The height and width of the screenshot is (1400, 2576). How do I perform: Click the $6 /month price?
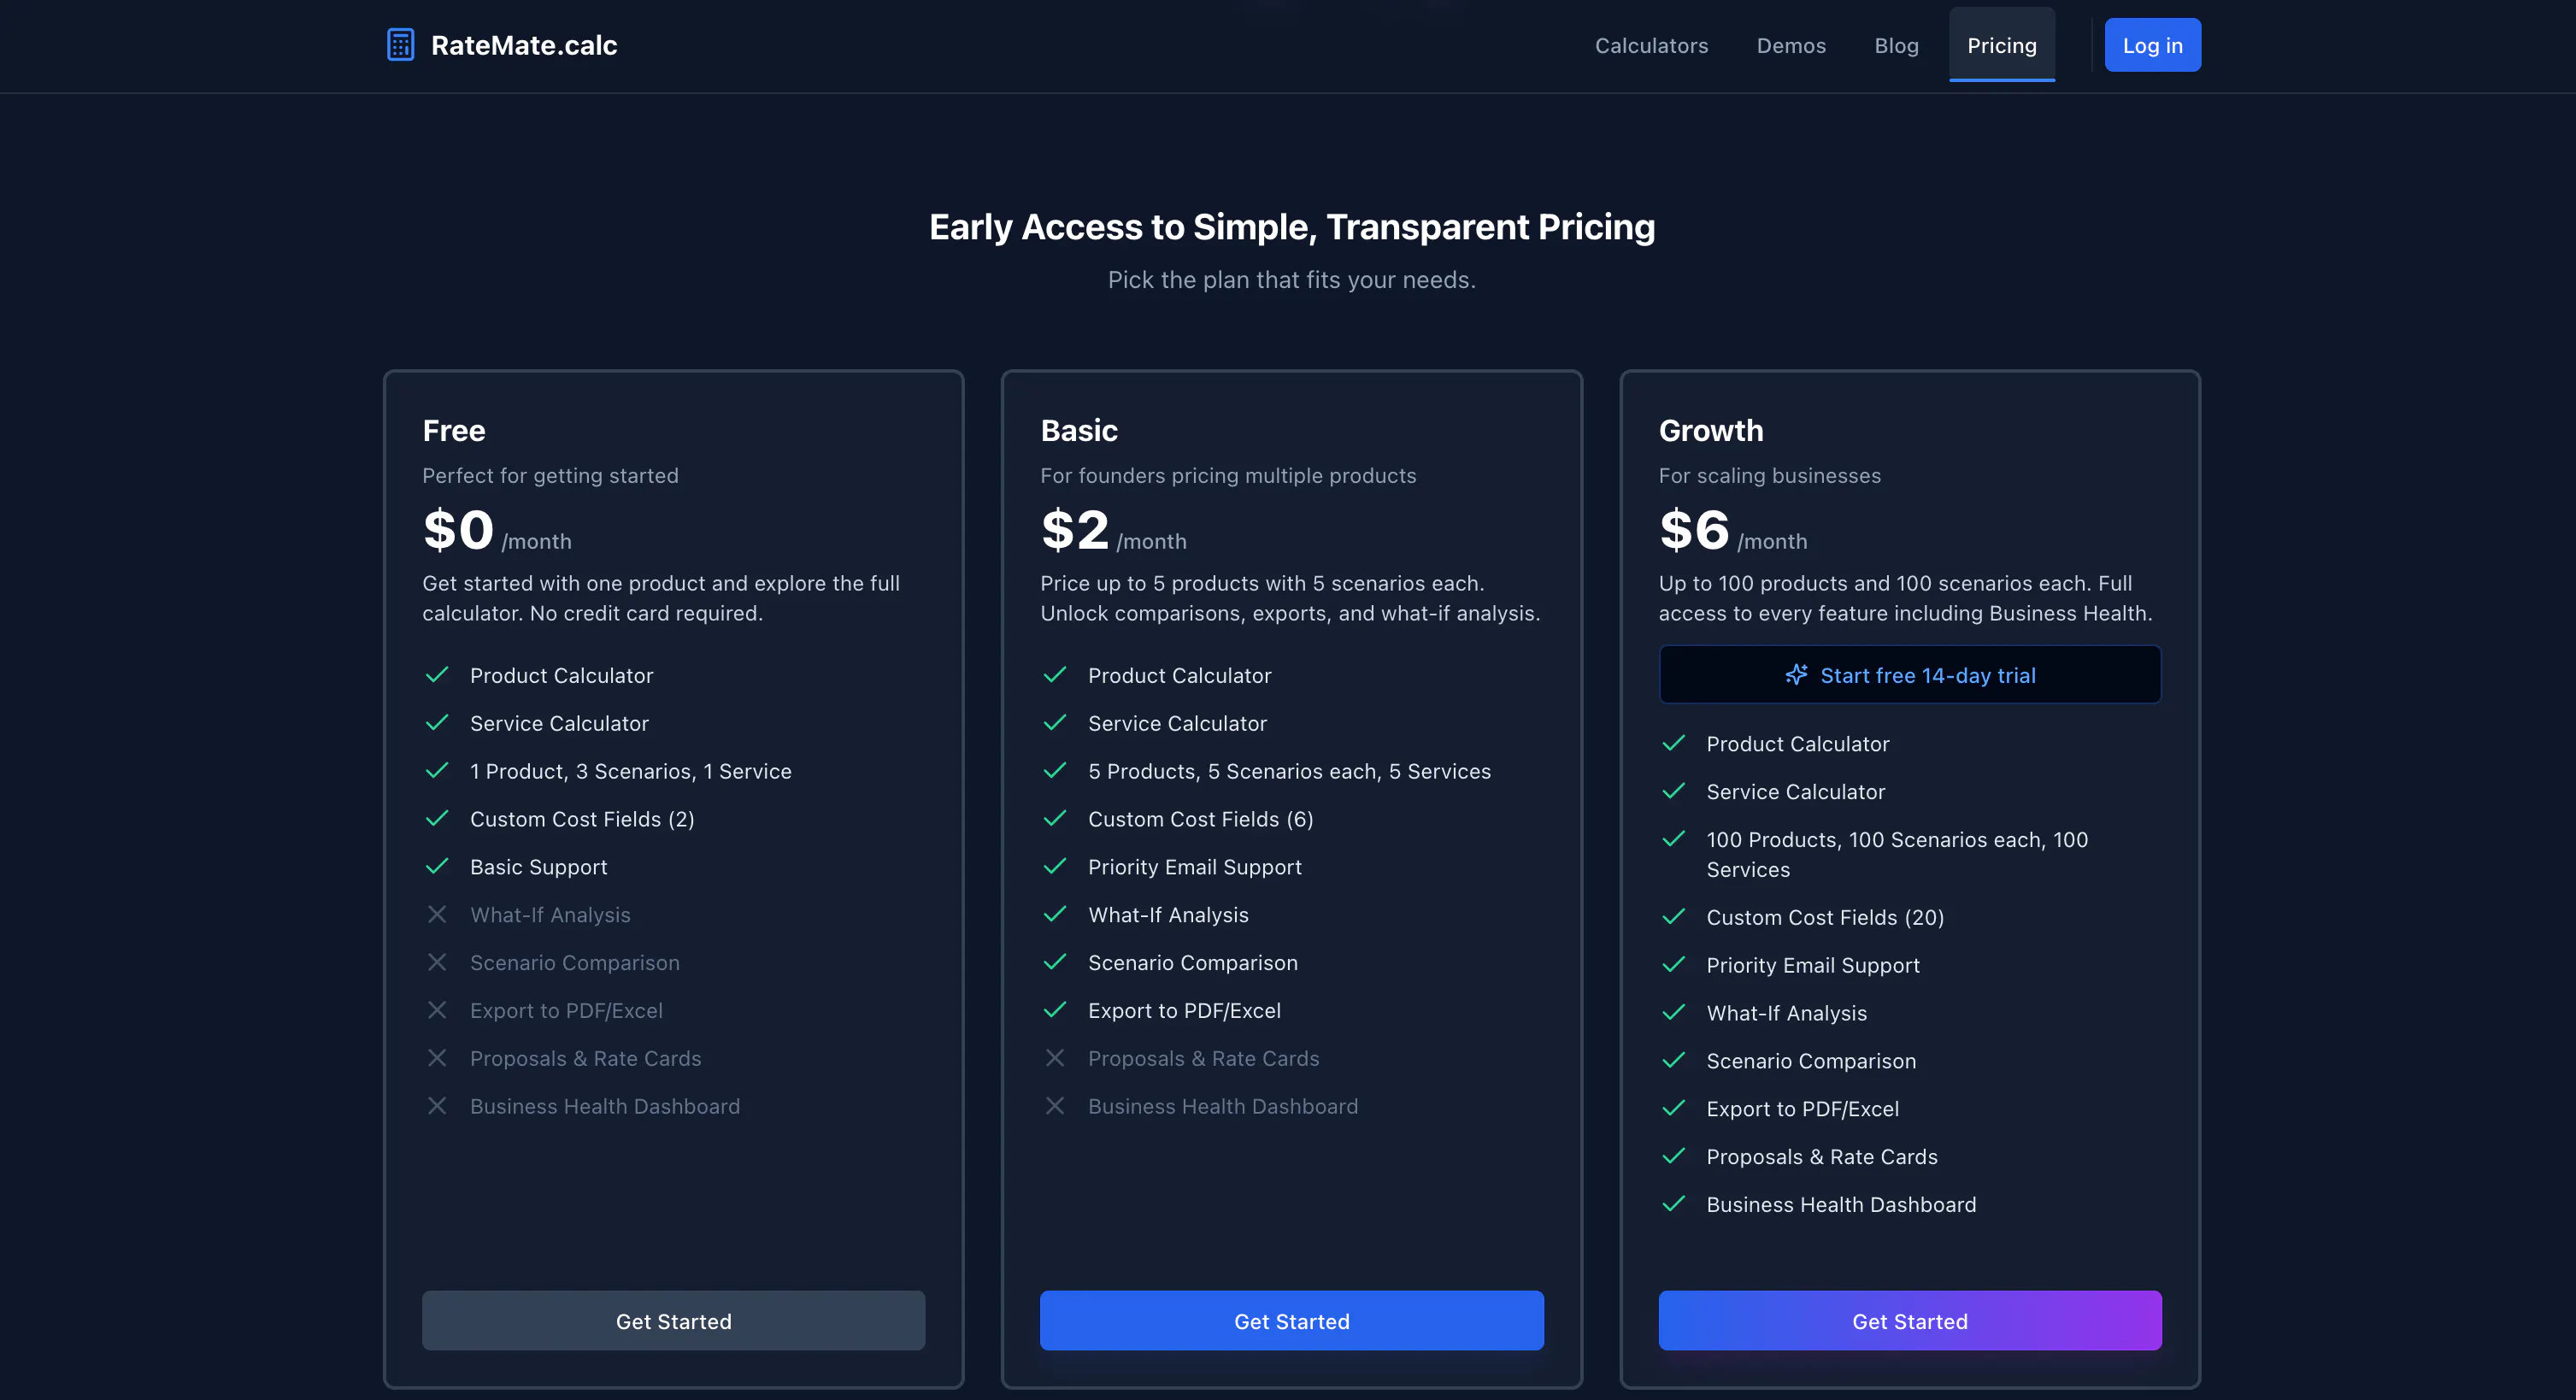(x=1733, y=530)
